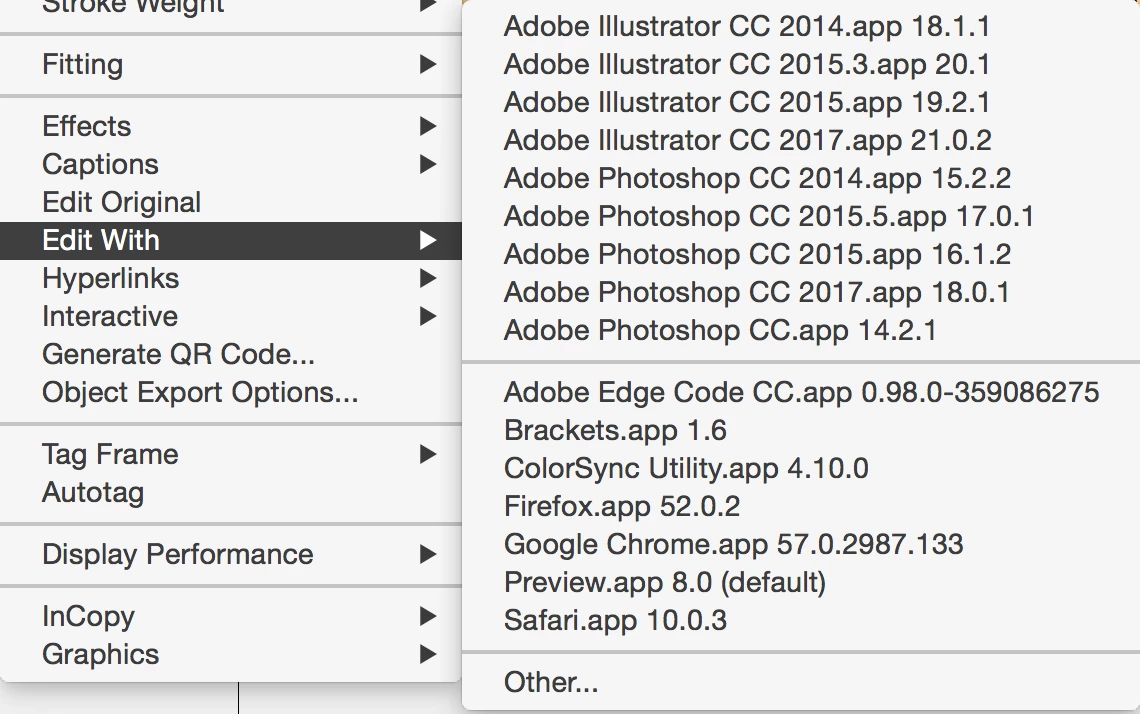Open the Interactive submenu
1140x714 pixels.
[110, 316]
